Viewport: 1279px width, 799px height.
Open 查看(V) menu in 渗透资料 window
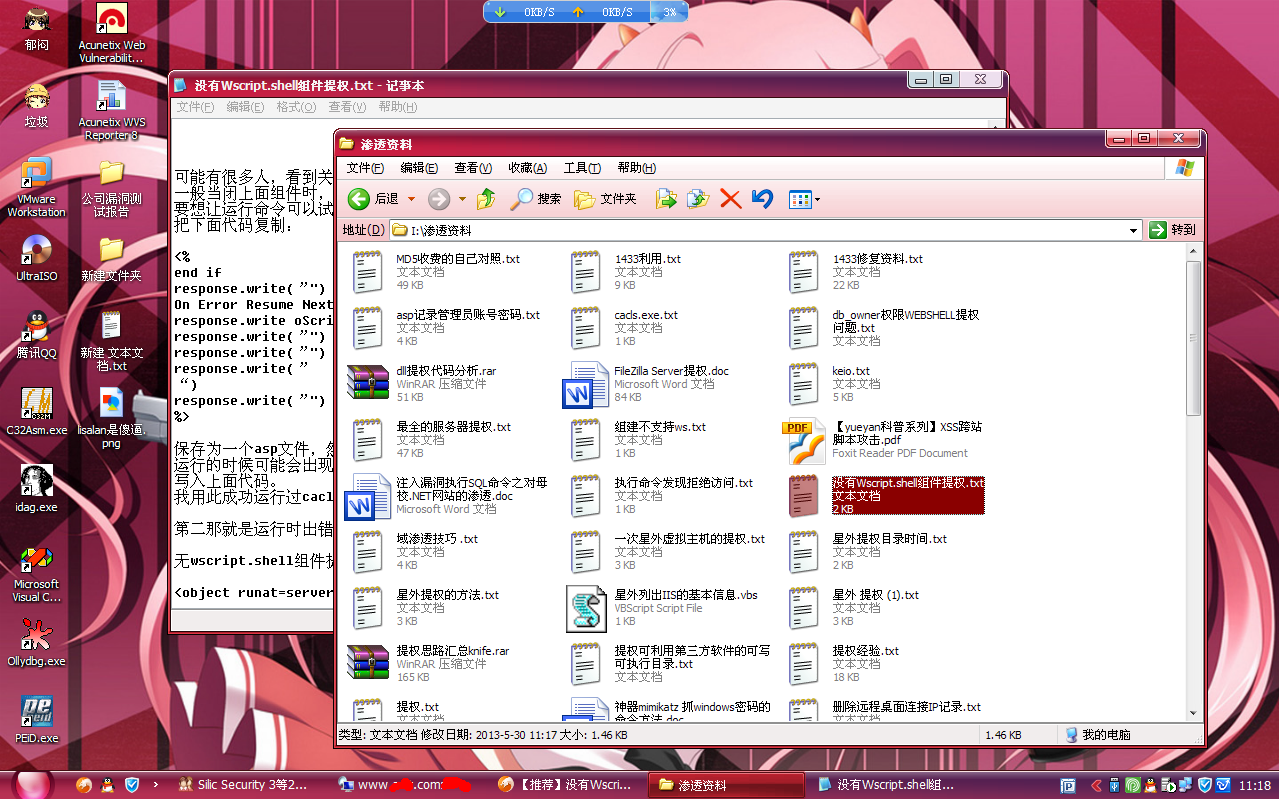(x=473, y=168)
